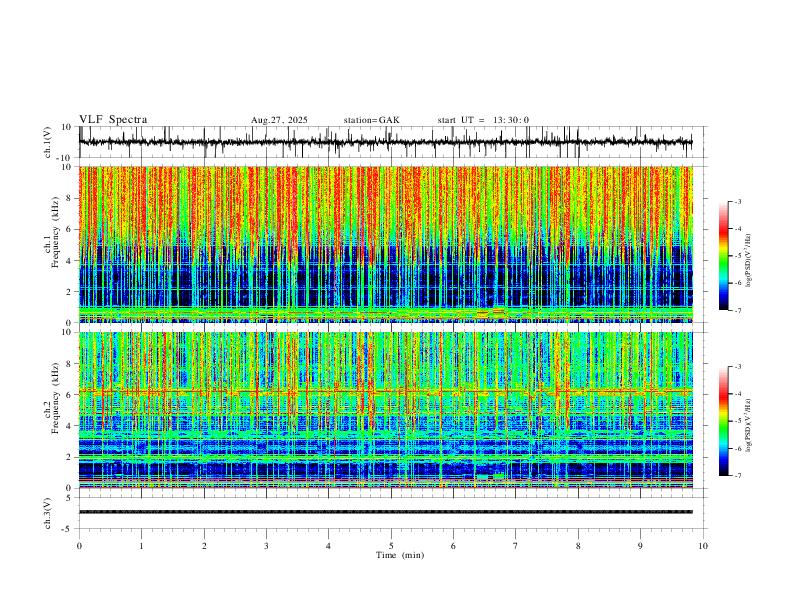This screenshot has width=792, height=612.
Task: Click the 'ch.1(V)' waveform axis label
Action: click(48, 142)
